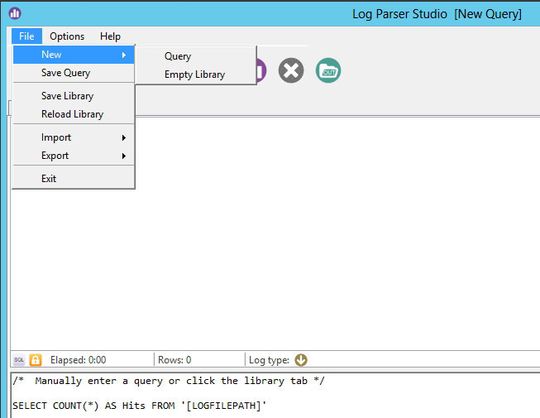Select Reload Library menu entry
This screenshot has height=418, width=540.
[x=73, y=114]
